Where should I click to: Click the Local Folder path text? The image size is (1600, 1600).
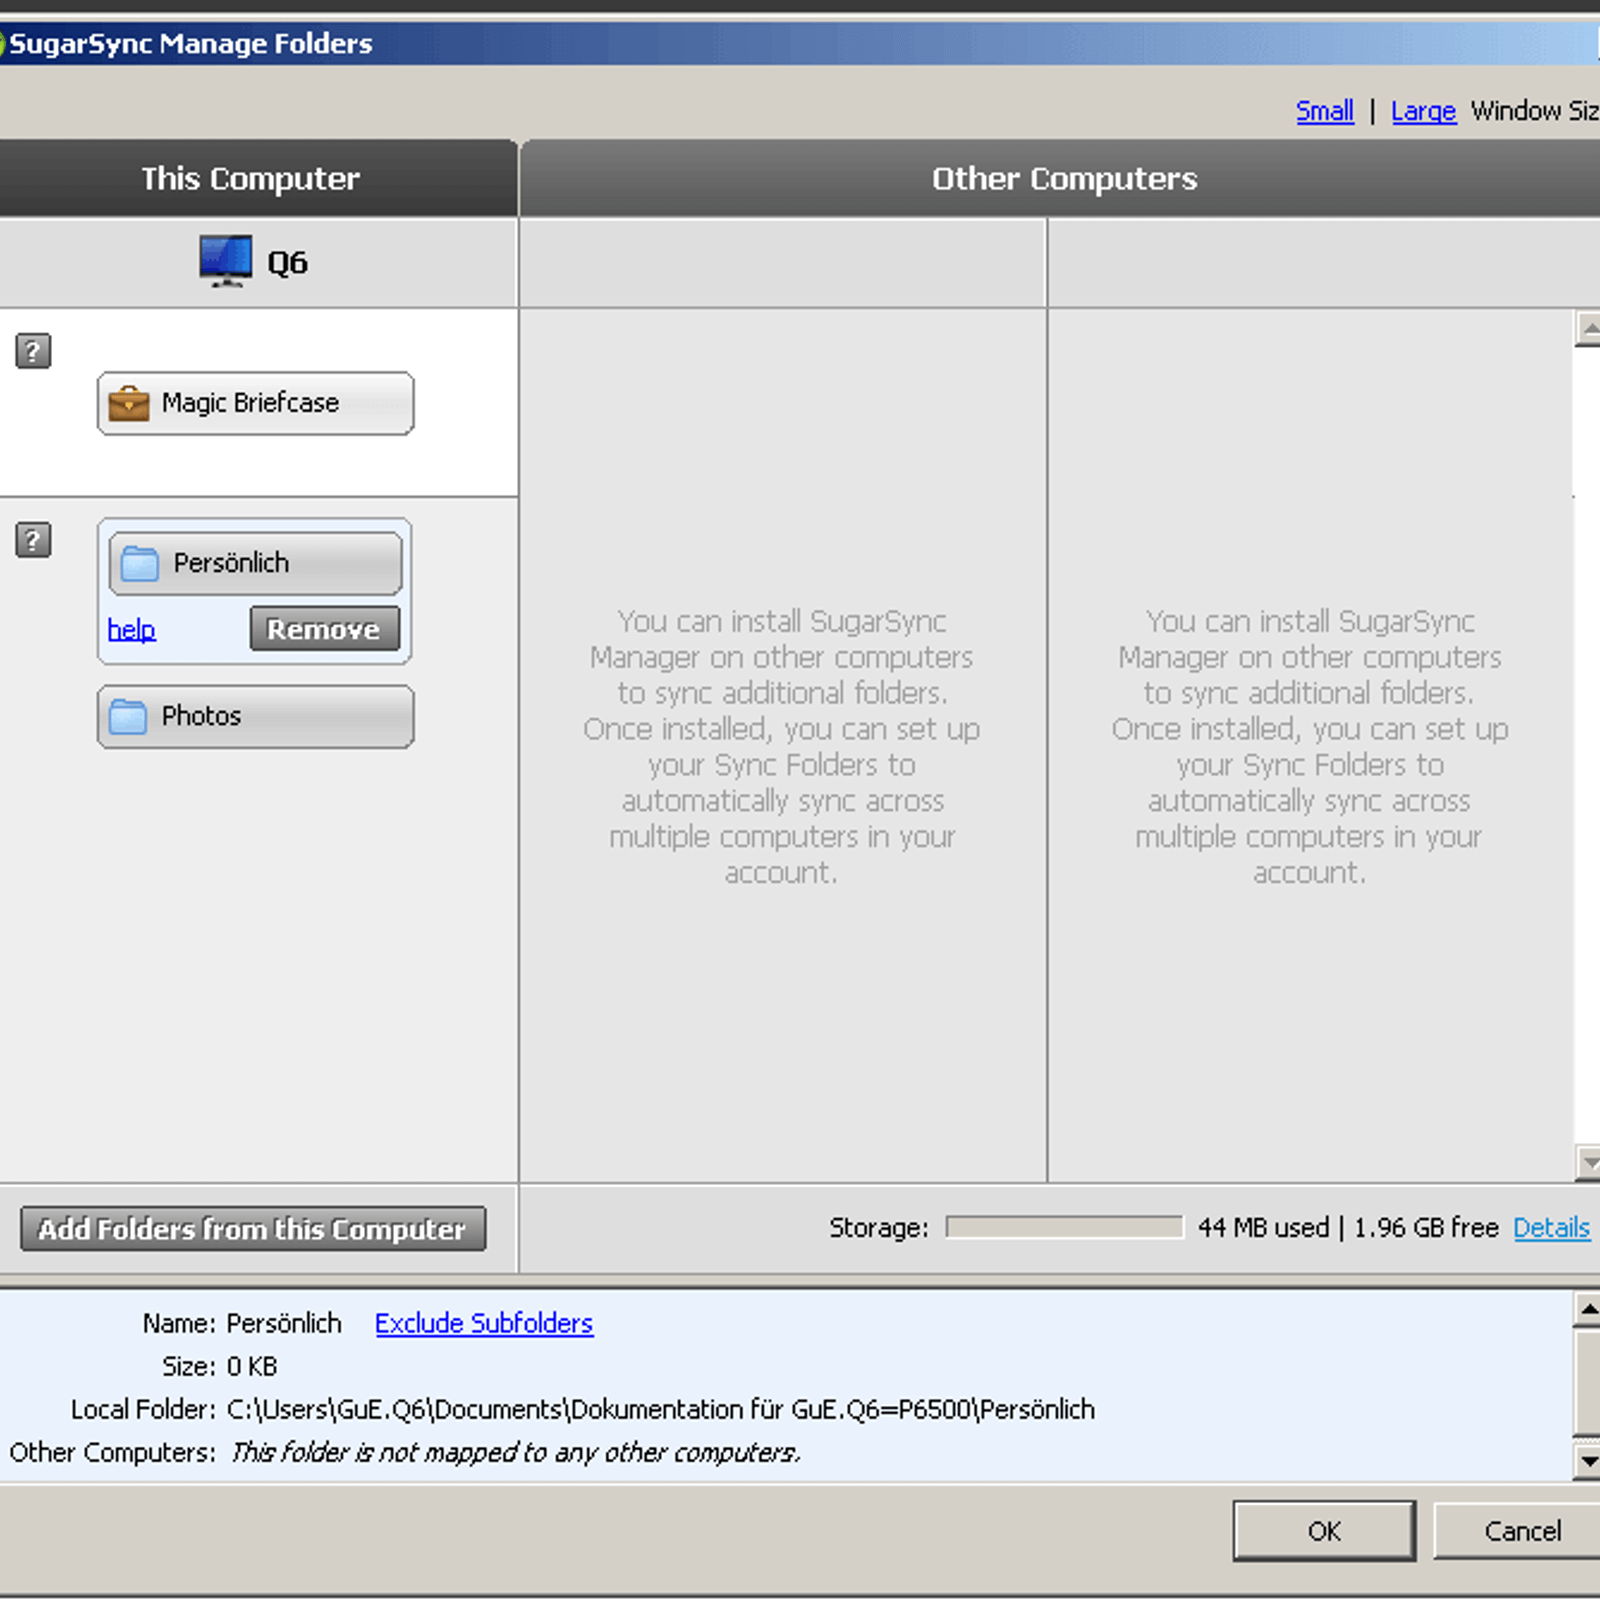tap(661, 1409)
